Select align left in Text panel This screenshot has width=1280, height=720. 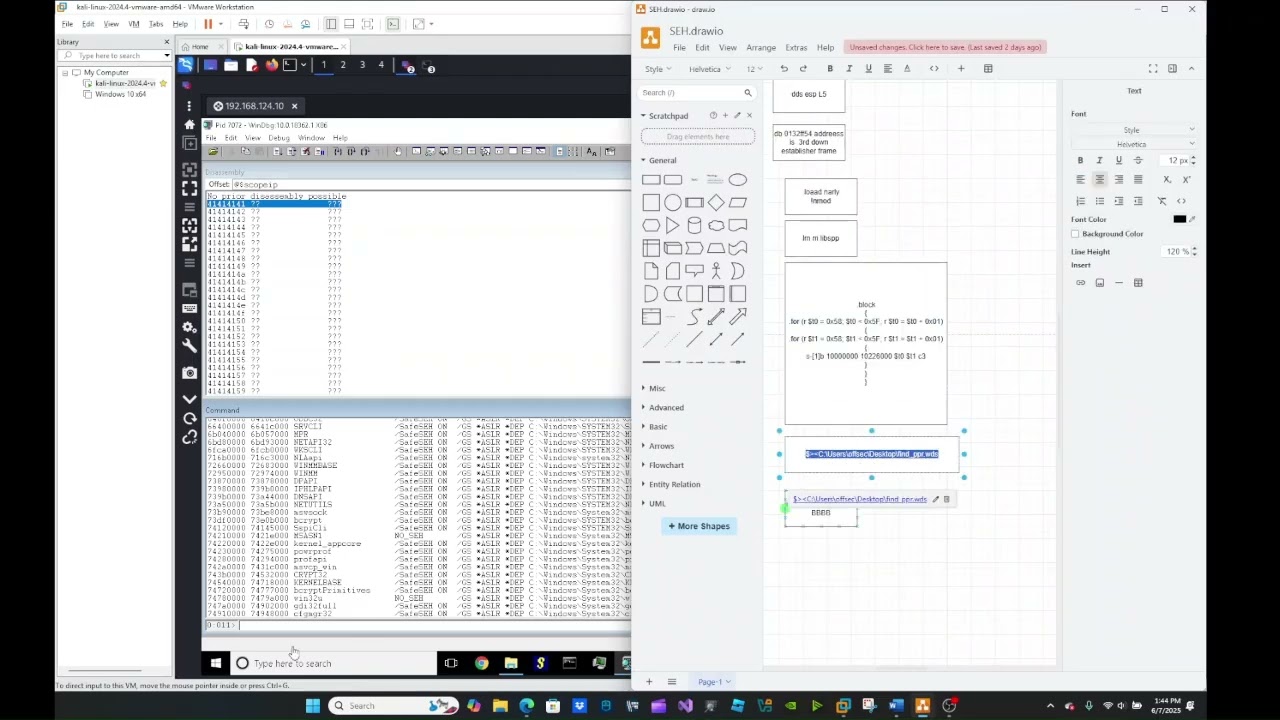click(1080, 179)
